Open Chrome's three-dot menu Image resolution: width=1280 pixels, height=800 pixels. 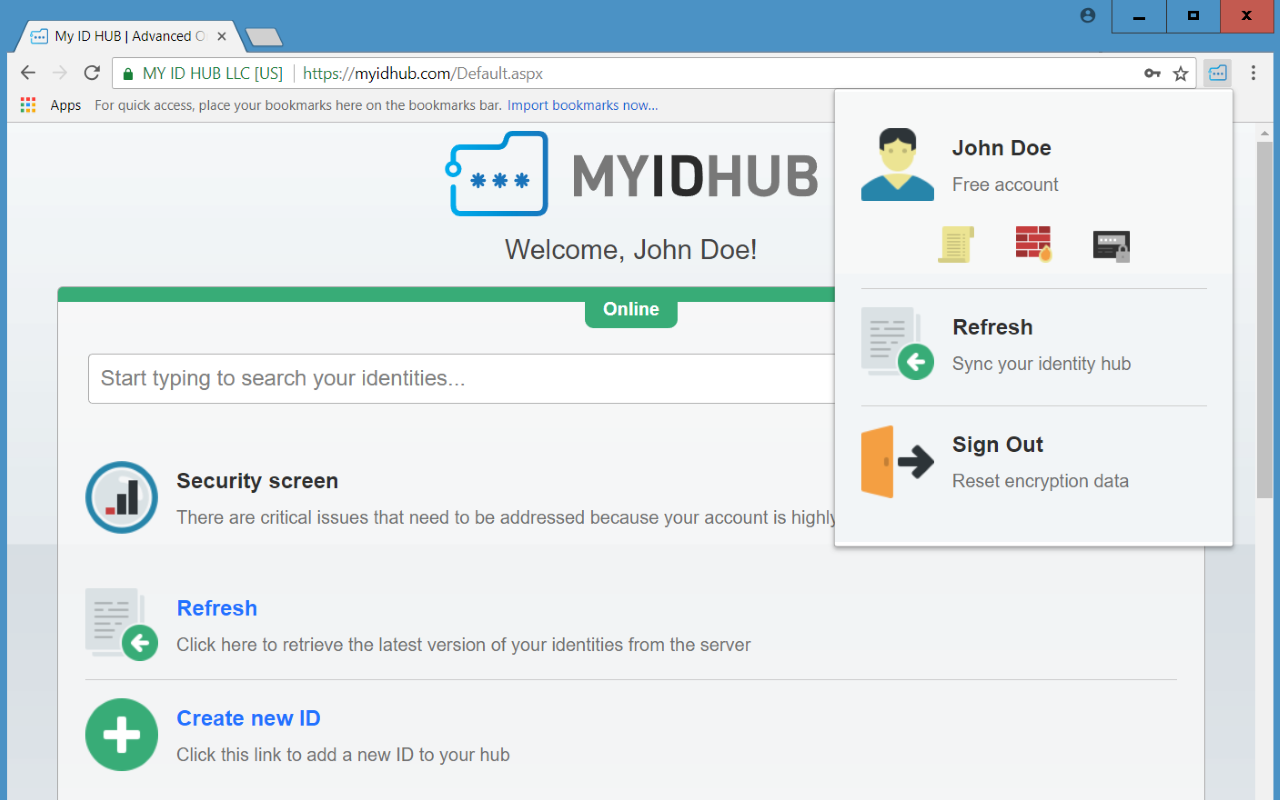1253,73
